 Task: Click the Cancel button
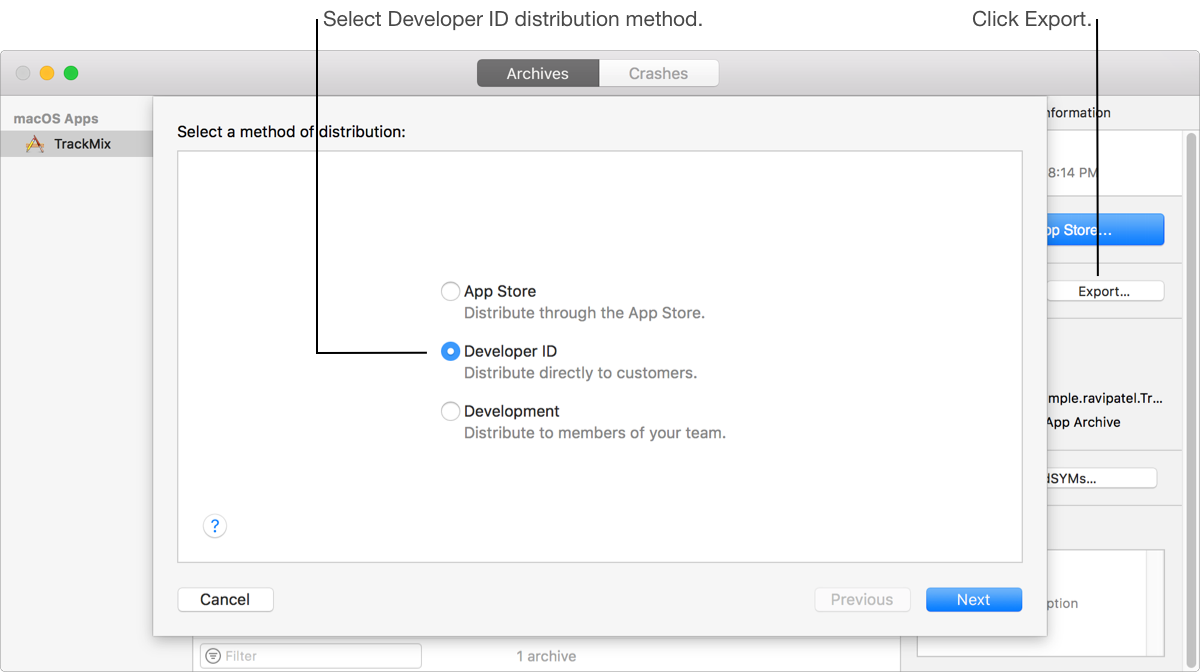pyautogui.click(x=225, y=599)
